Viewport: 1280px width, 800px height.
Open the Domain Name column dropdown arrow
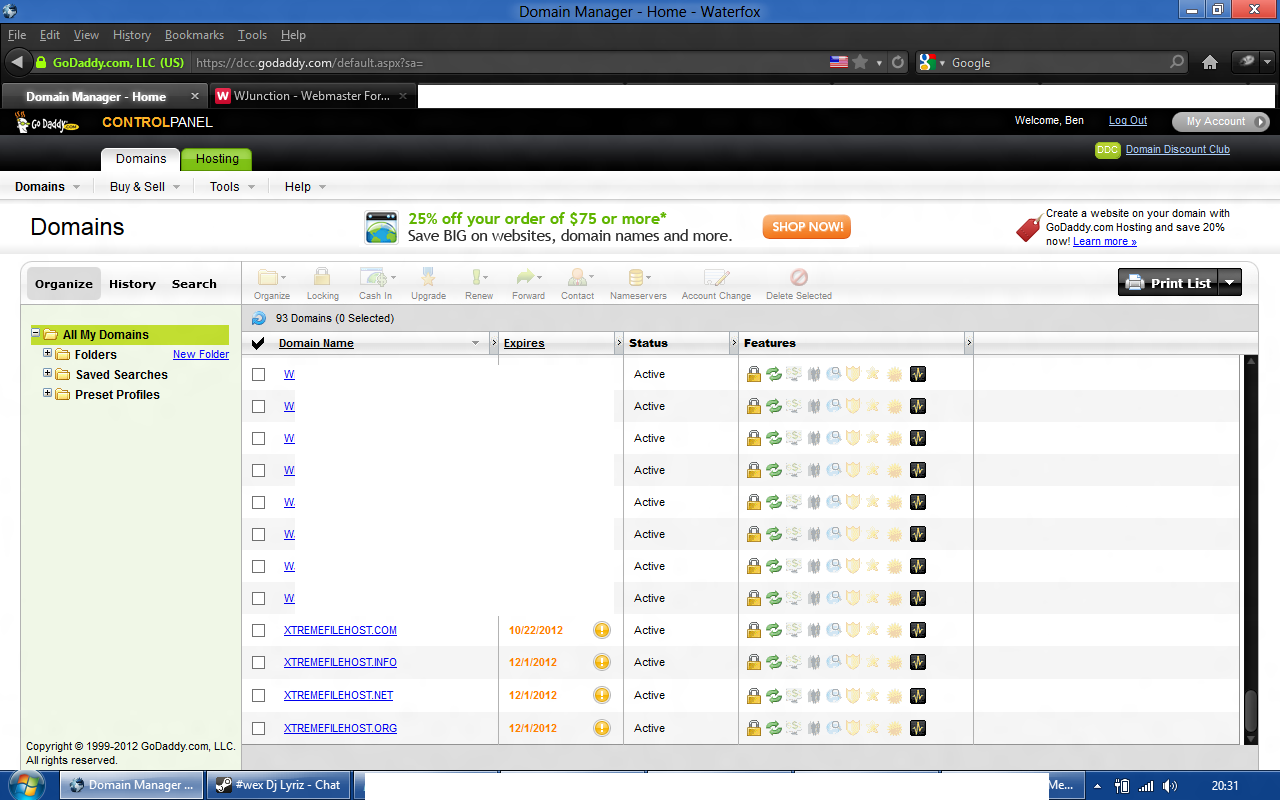tap(475, 343)
